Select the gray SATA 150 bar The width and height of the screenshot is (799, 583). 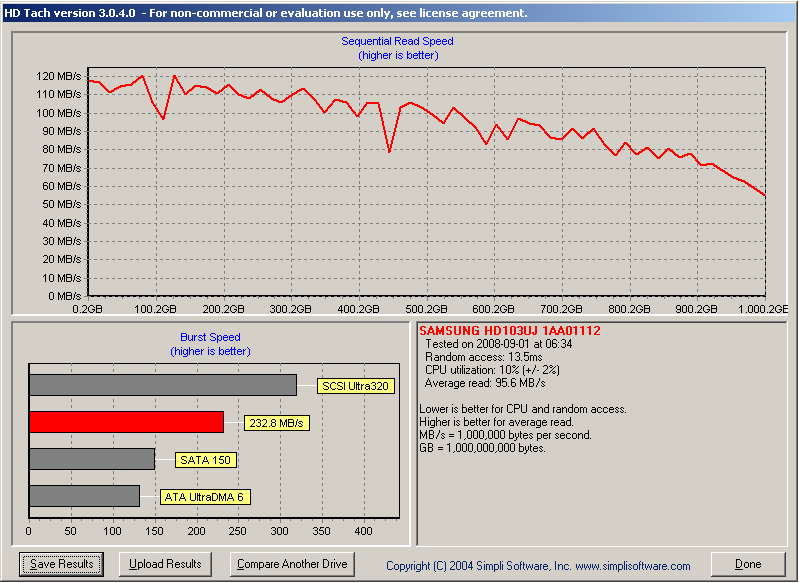(x=92, y=459)
